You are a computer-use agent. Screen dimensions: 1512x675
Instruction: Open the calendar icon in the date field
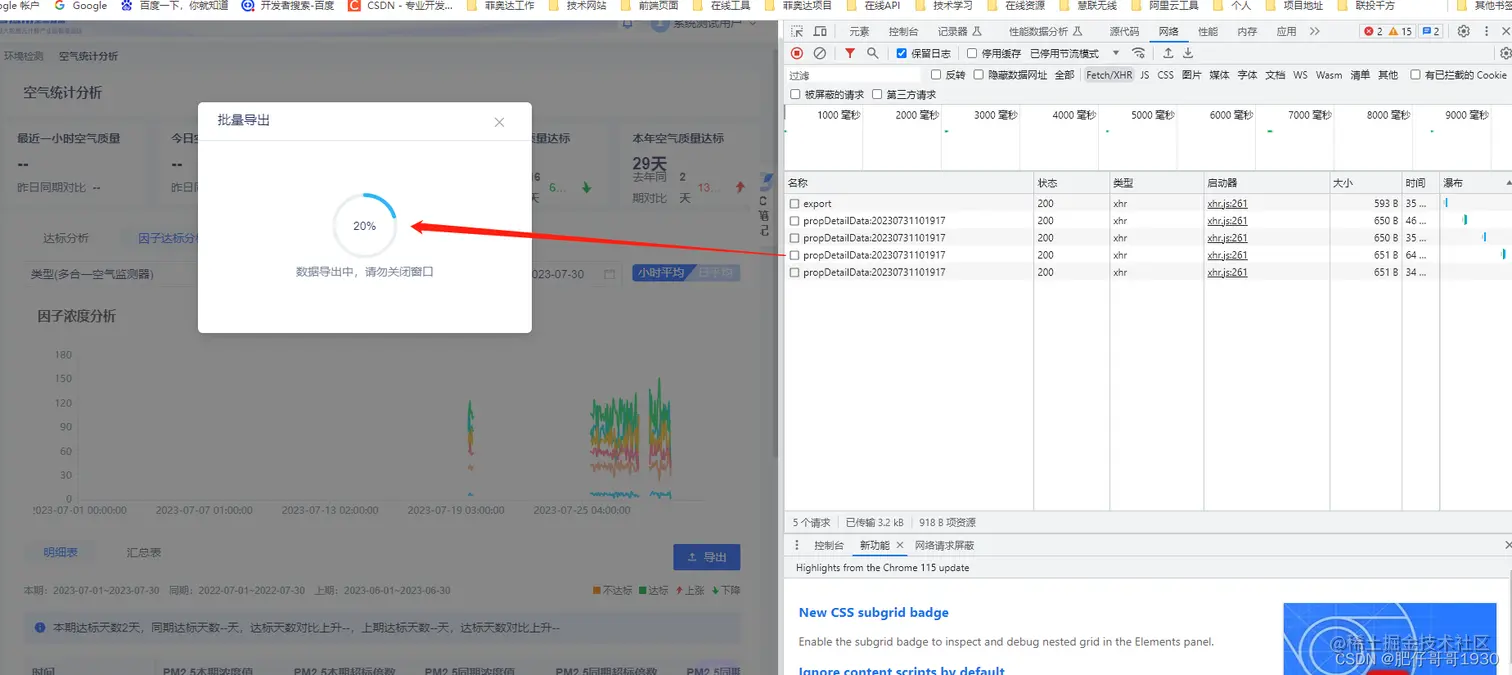[x=609, y=273]
